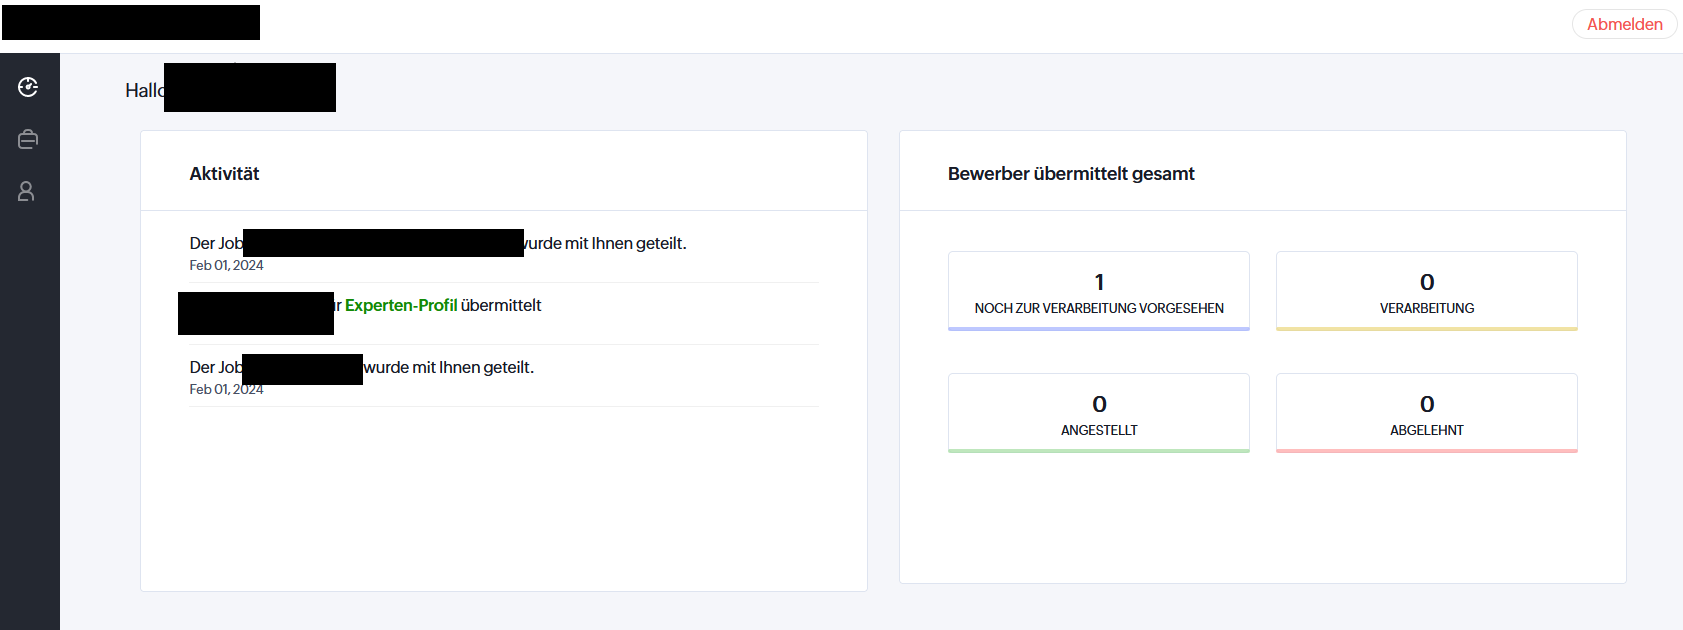Click the green bar beneath Angestellt
The image size is (1683, 630).
coord(1099,451)
